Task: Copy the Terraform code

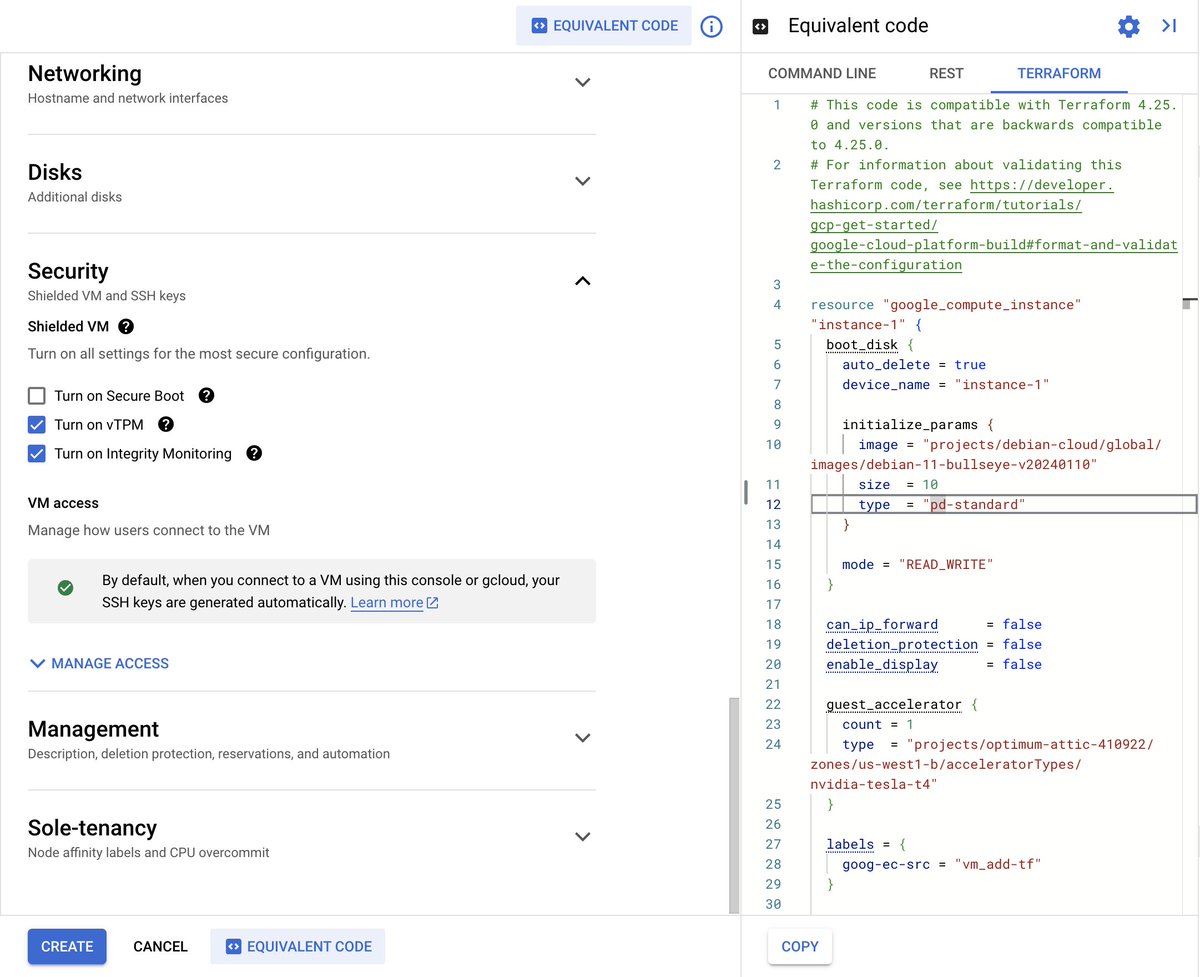Action: 800,946
